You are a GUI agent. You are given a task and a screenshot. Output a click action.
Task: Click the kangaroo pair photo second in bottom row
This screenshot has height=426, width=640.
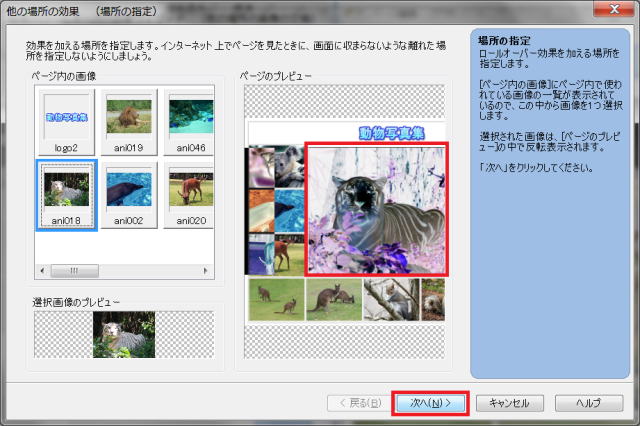pos(334,300)
